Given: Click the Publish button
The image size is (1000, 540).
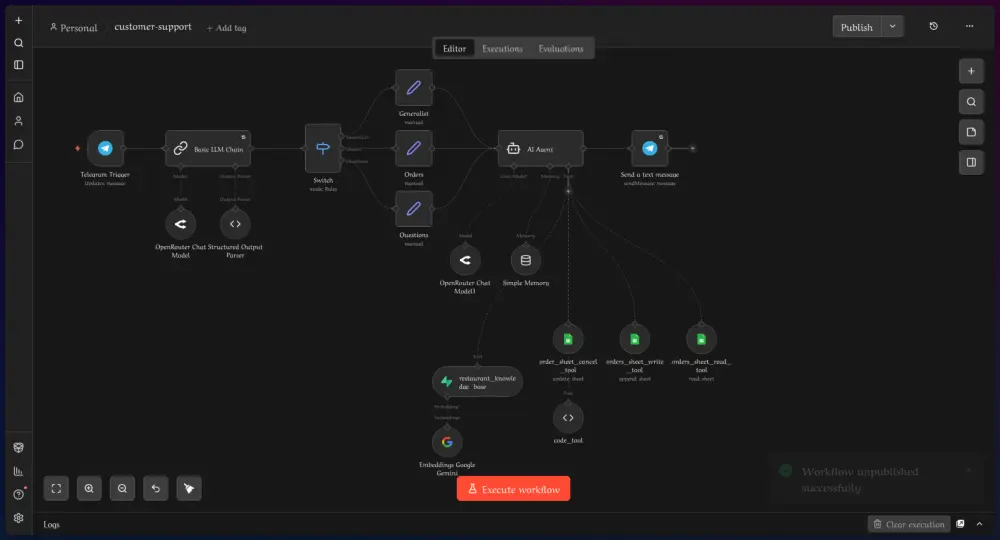Looking at the screenshot, I should coord(857,27).
